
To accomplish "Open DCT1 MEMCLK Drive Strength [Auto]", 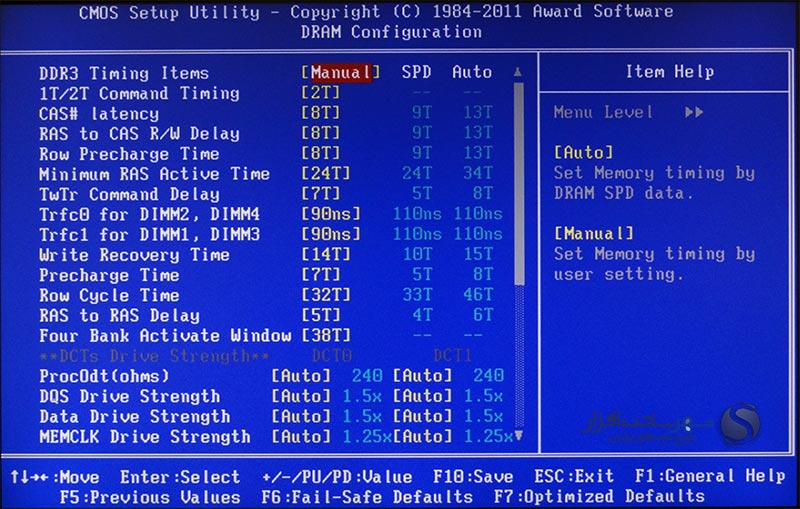I will [422, 437].
